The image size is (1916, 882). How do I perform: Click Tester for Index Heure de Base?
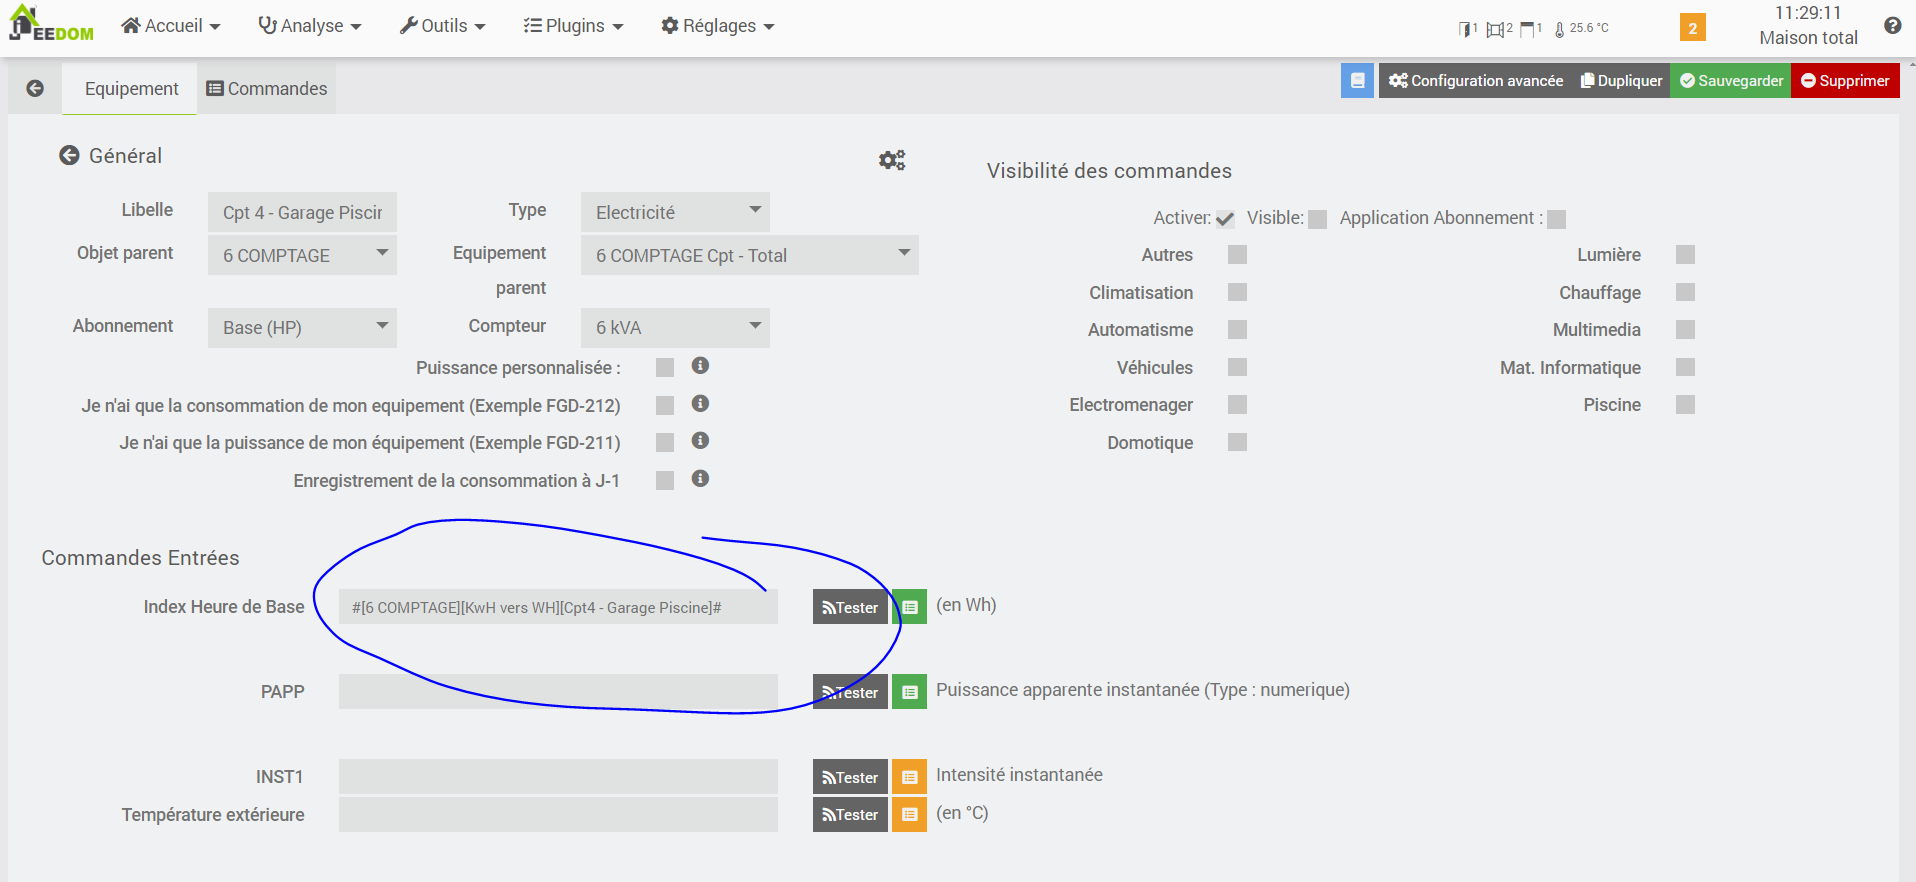pos(850,607)
